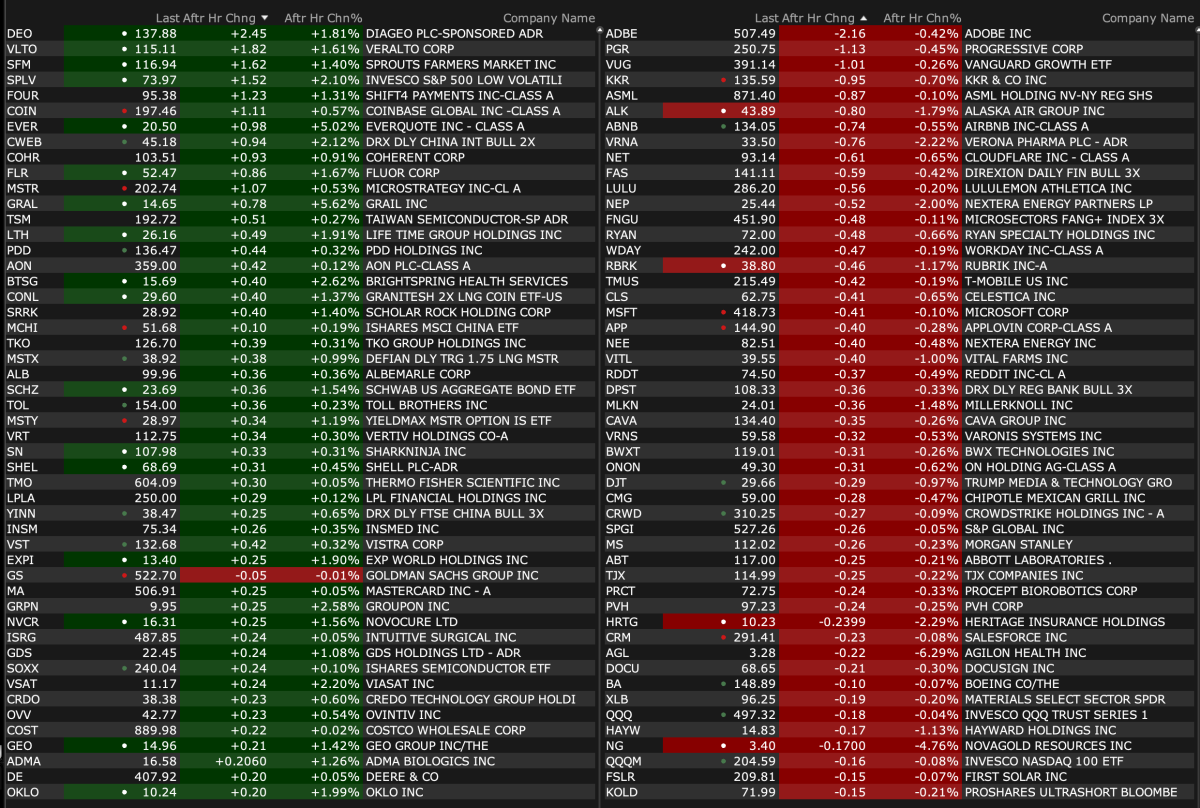Open TRUMP MEDIA & TECHNOLOGY GRO company name
The height and width of the screenshot is (808, 1200).
[x=1068, y=482]
